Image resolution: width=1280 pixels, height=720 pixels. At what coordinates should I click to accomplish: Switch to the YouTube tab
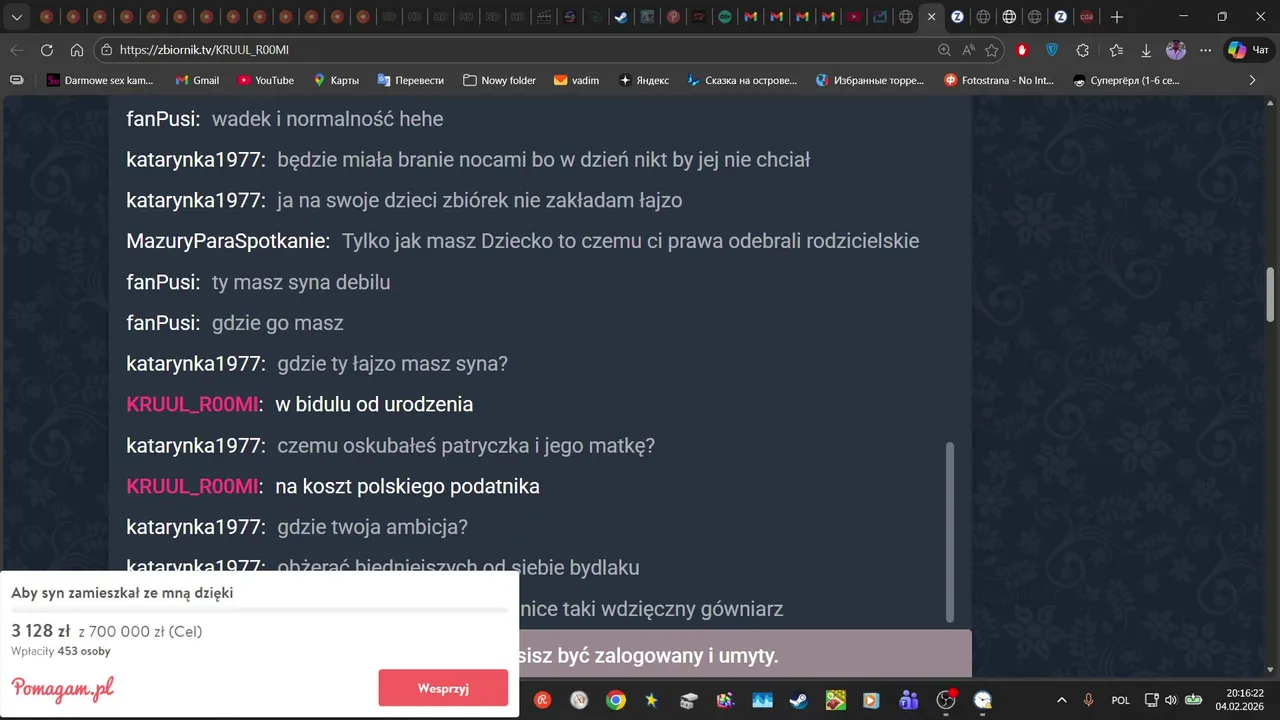point(853,17)
